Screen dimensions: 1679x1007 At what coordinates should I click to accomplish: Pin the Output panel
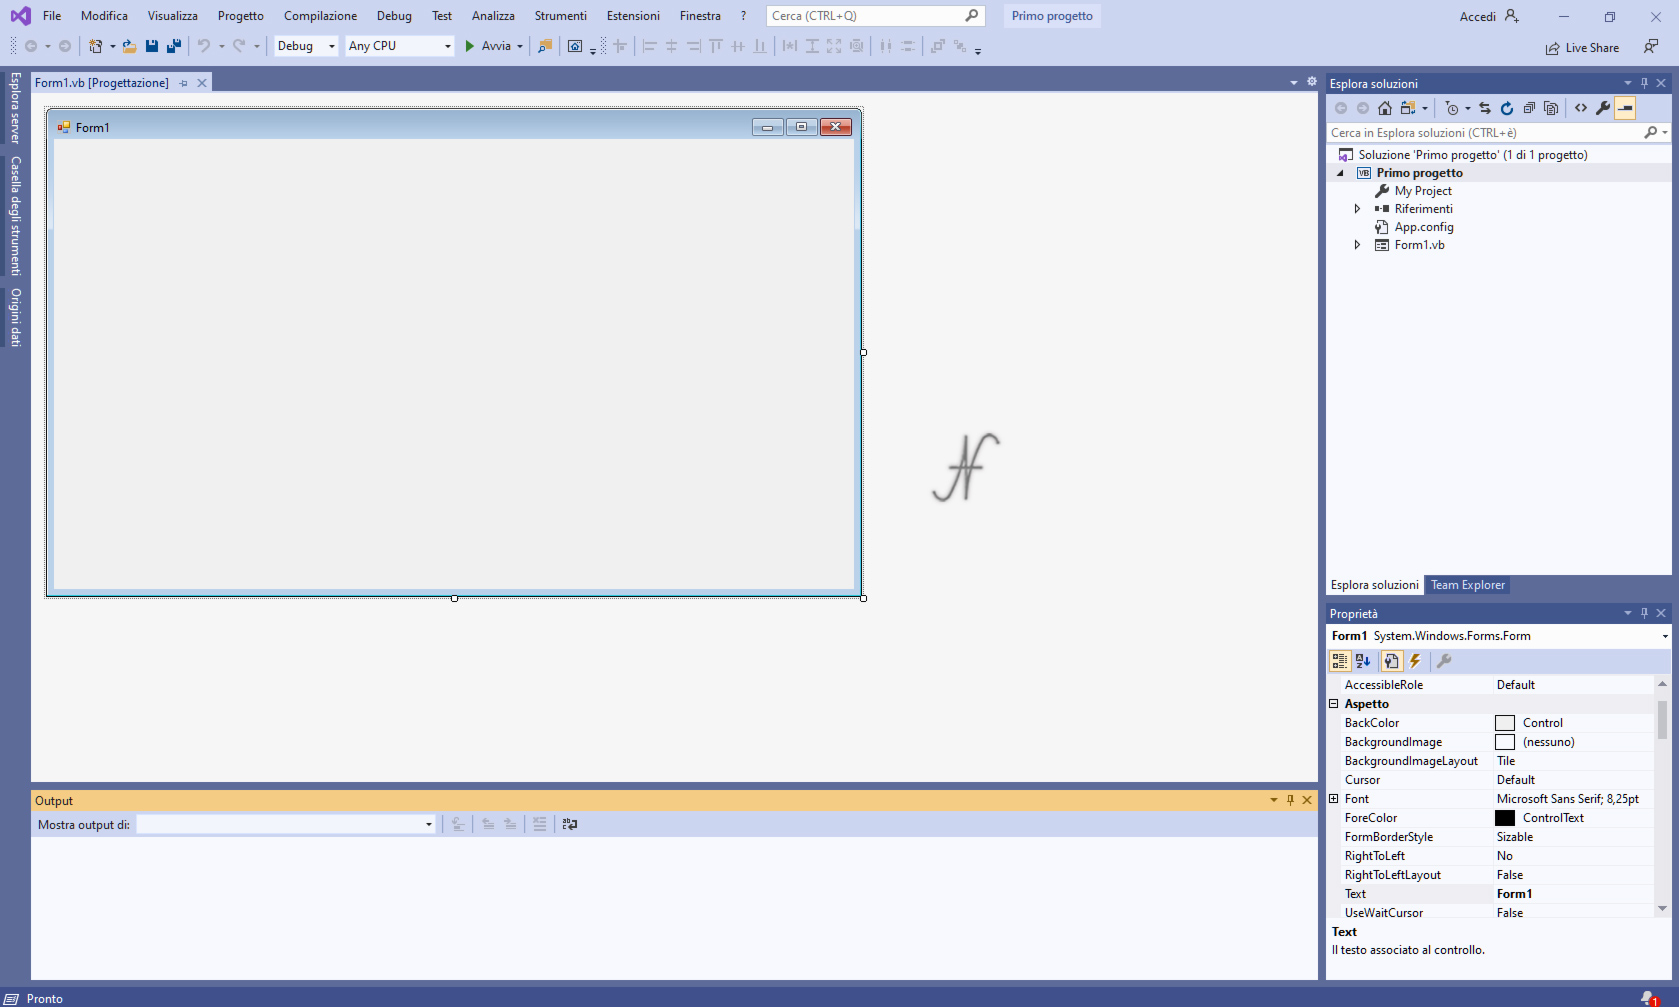pyautogui.click(x=1290, y=800)
